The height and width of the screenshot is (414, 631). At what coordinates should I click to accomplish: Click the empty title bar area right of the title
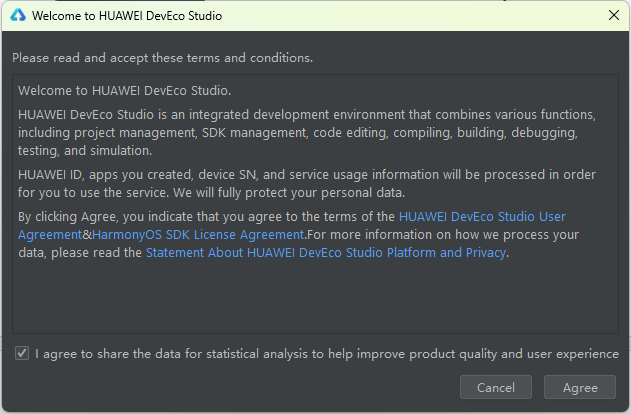(x=400, y=16)
